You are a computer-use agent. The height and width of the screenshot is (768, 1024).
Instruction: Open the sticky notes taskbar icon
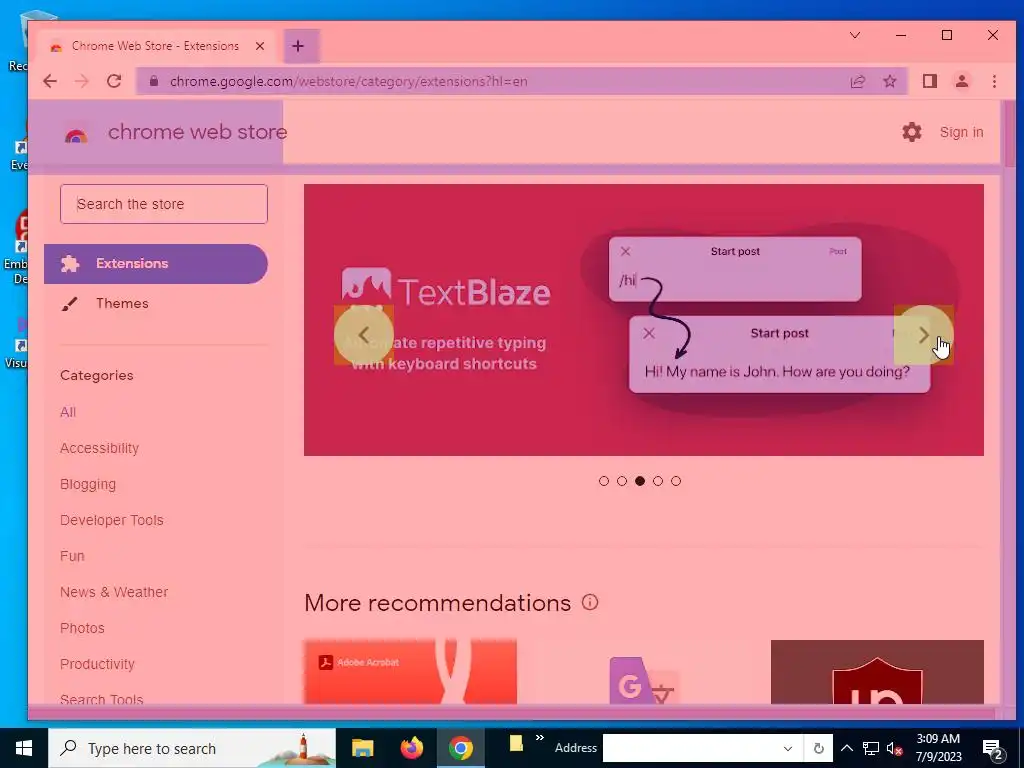(x=516, y=743)
